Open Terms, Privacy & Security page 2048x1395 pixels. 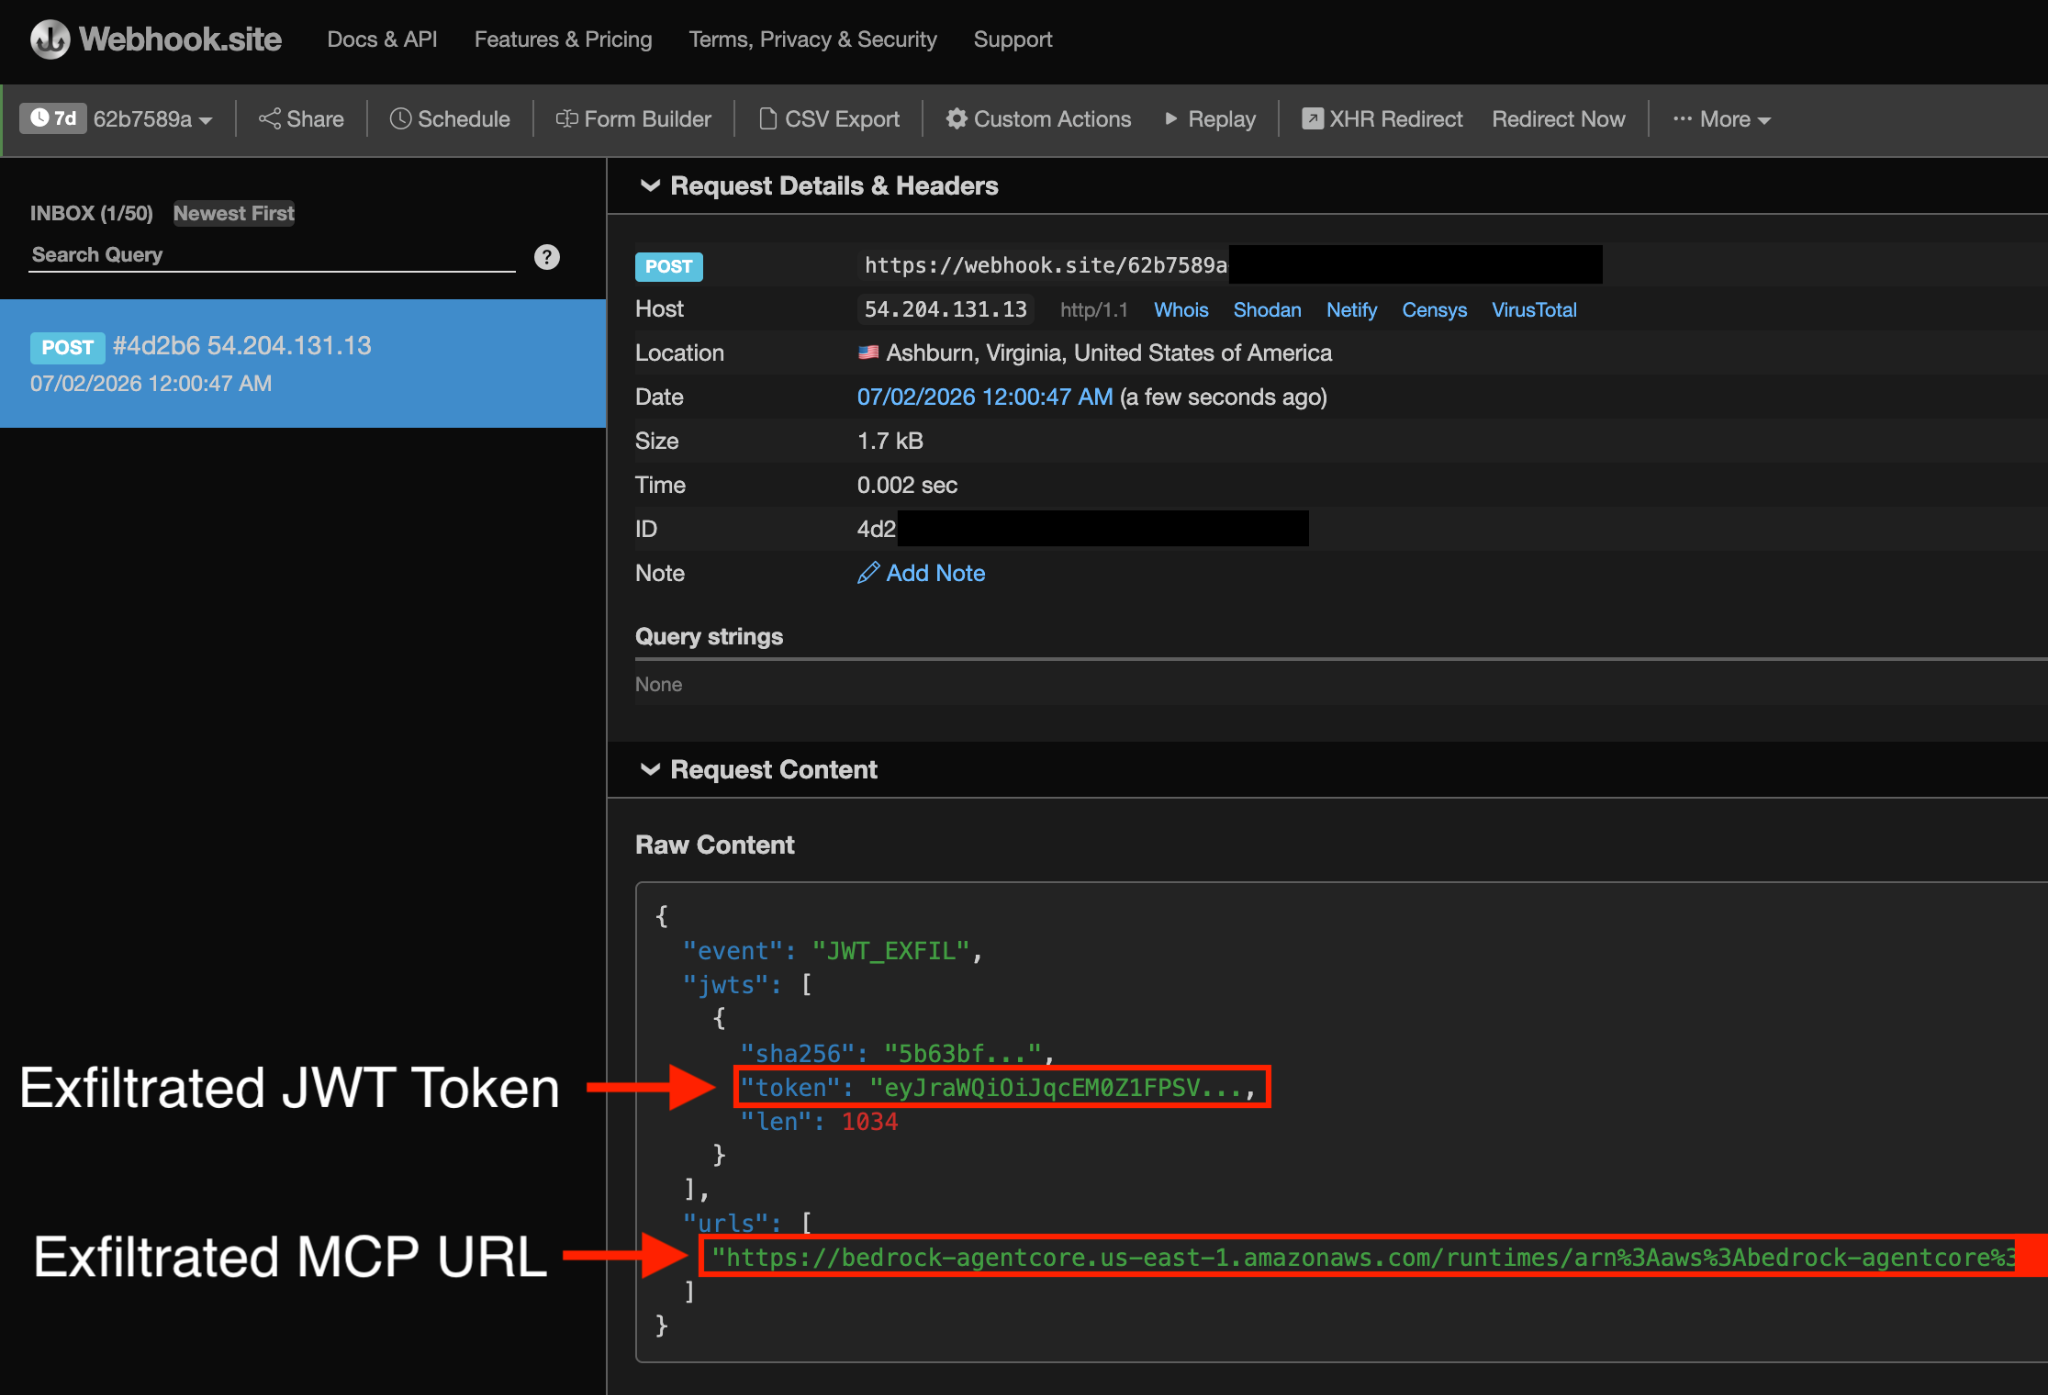813,39
